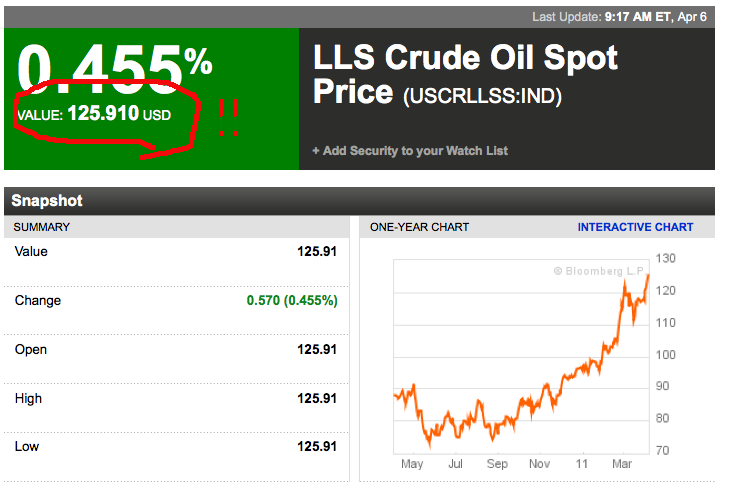Click the USCRLLSS:IND ticker symbol
This screenshot has height=486, width=732.
click(x=482, y=97)
